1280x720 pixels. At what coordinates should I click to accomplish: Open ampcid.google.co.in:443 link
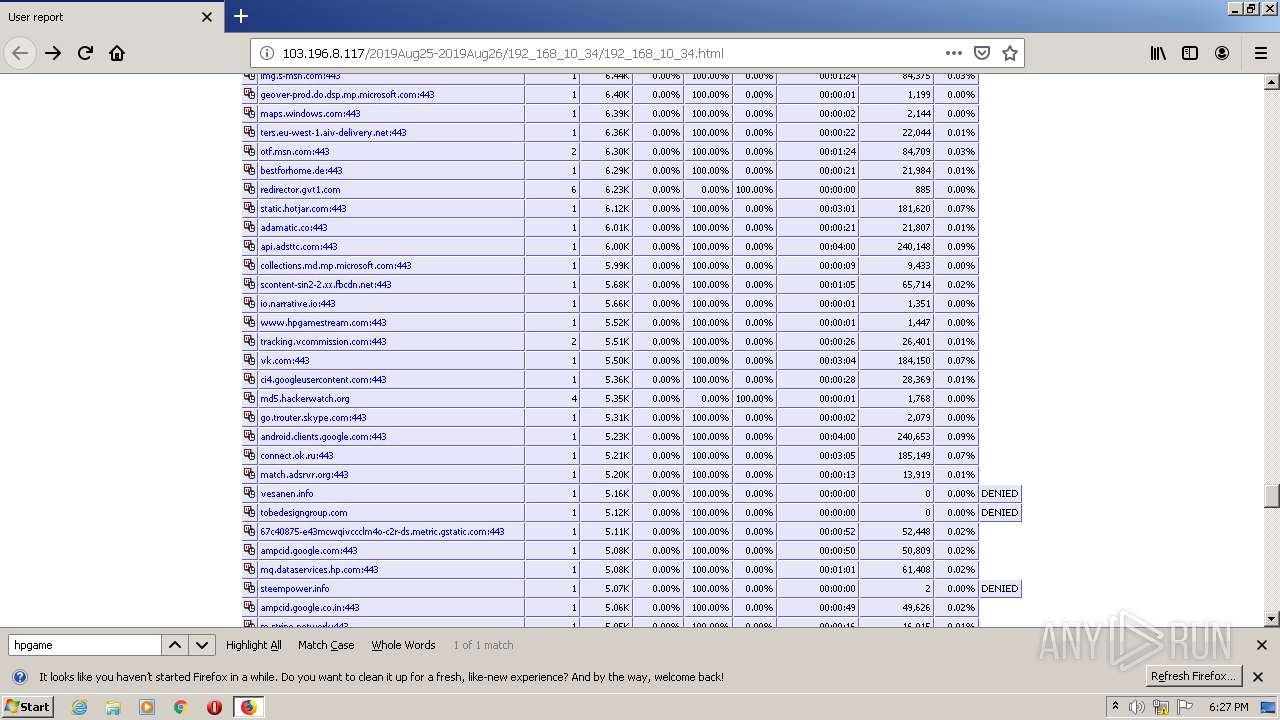(x=310, y=607)
